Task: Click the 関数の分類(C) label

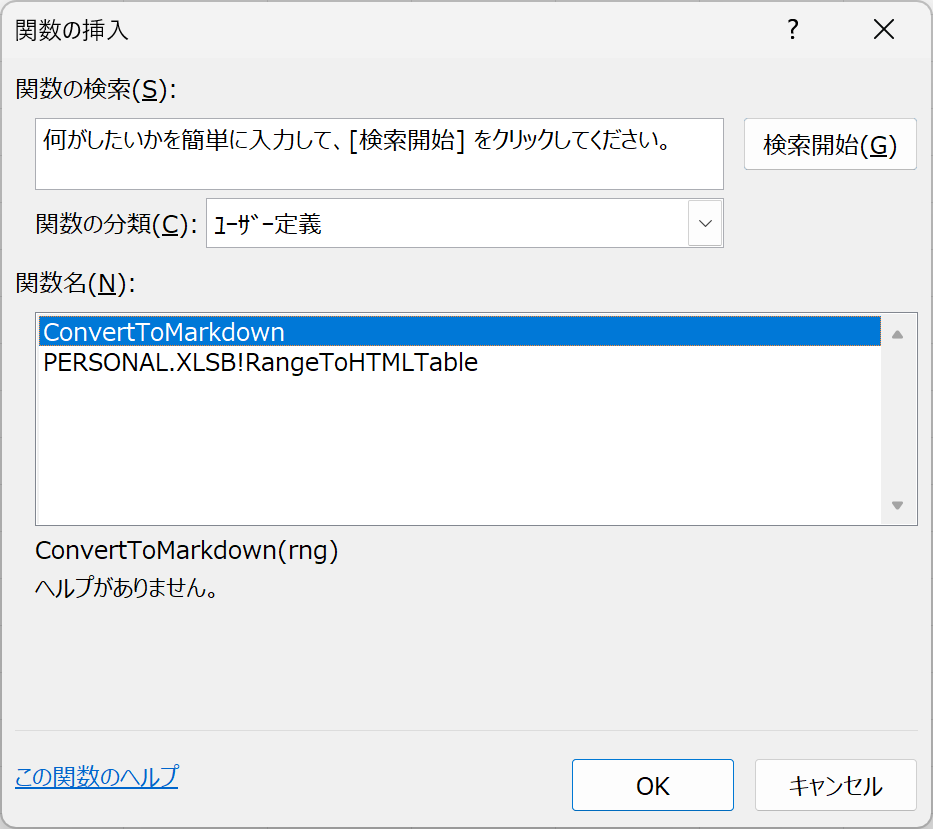Action: [x=116, y=224]
